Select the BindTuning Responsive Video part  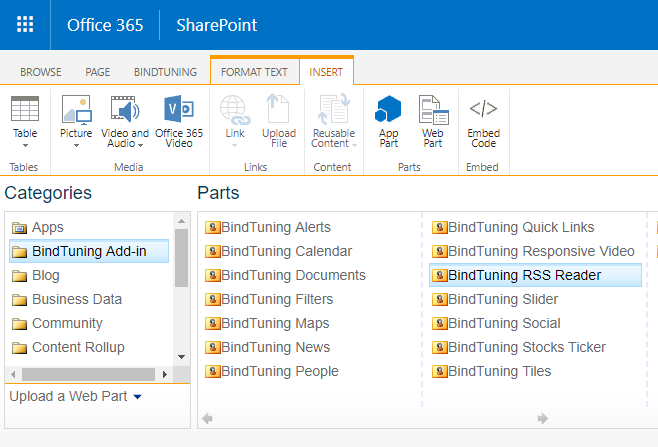(533, 251)
